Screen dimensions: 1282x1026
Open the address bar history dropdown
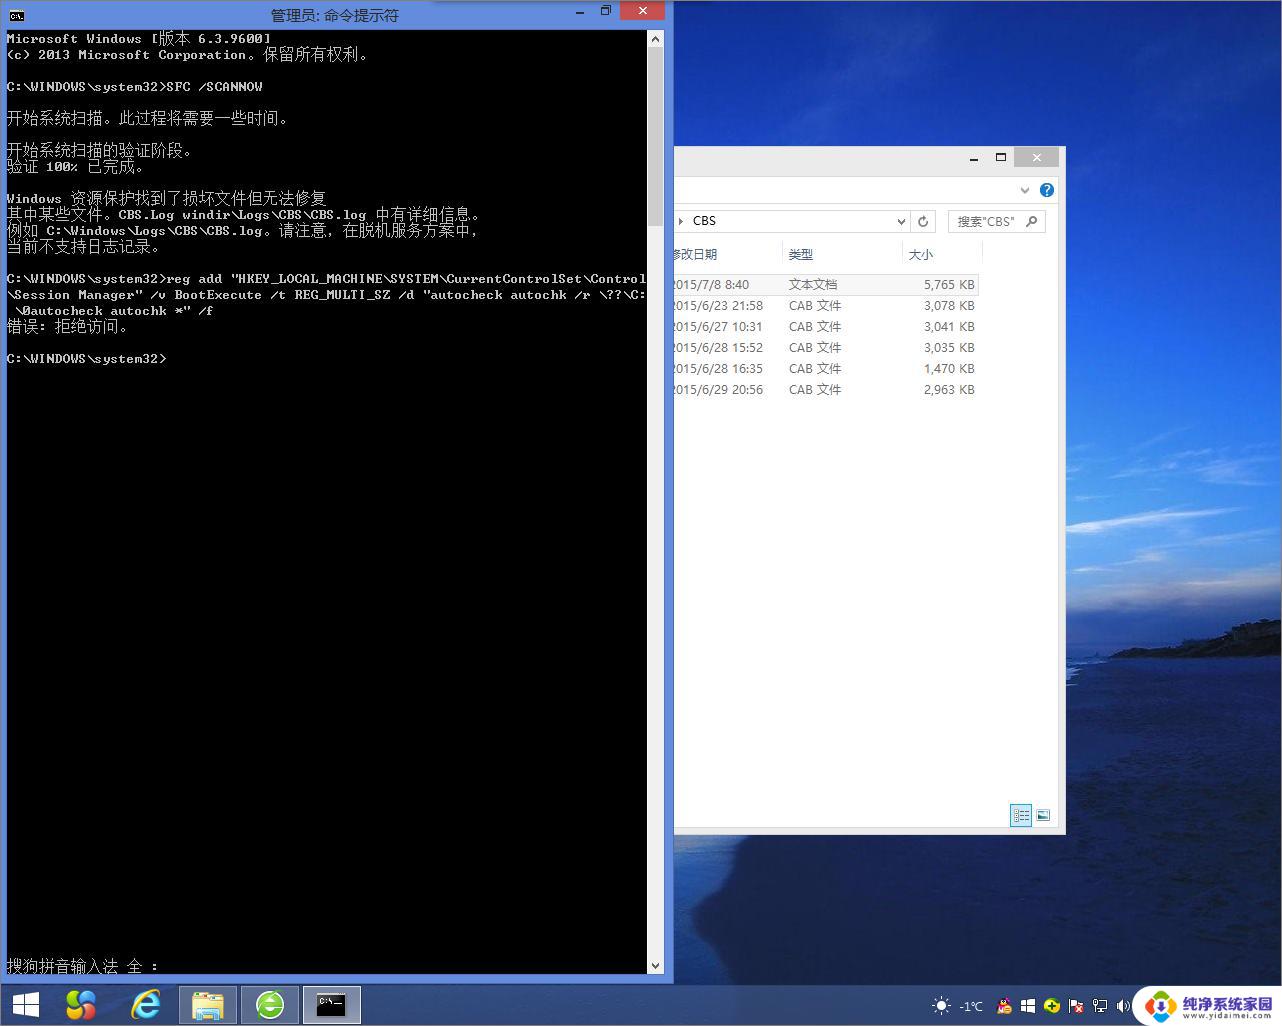[x=900, y=221]
